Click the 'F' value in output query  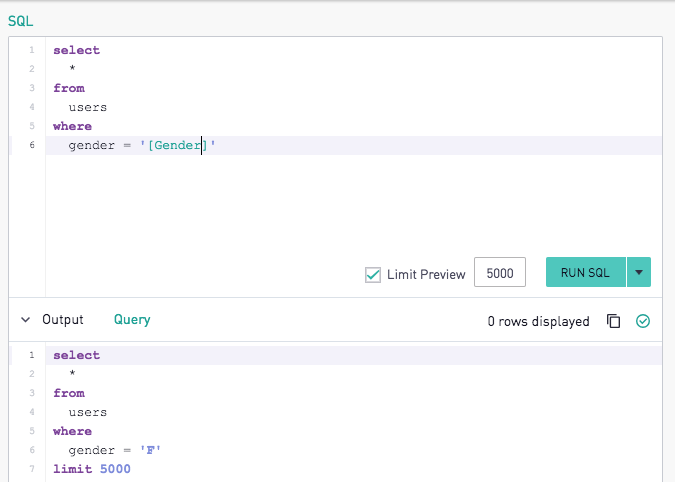pos(150,451)
